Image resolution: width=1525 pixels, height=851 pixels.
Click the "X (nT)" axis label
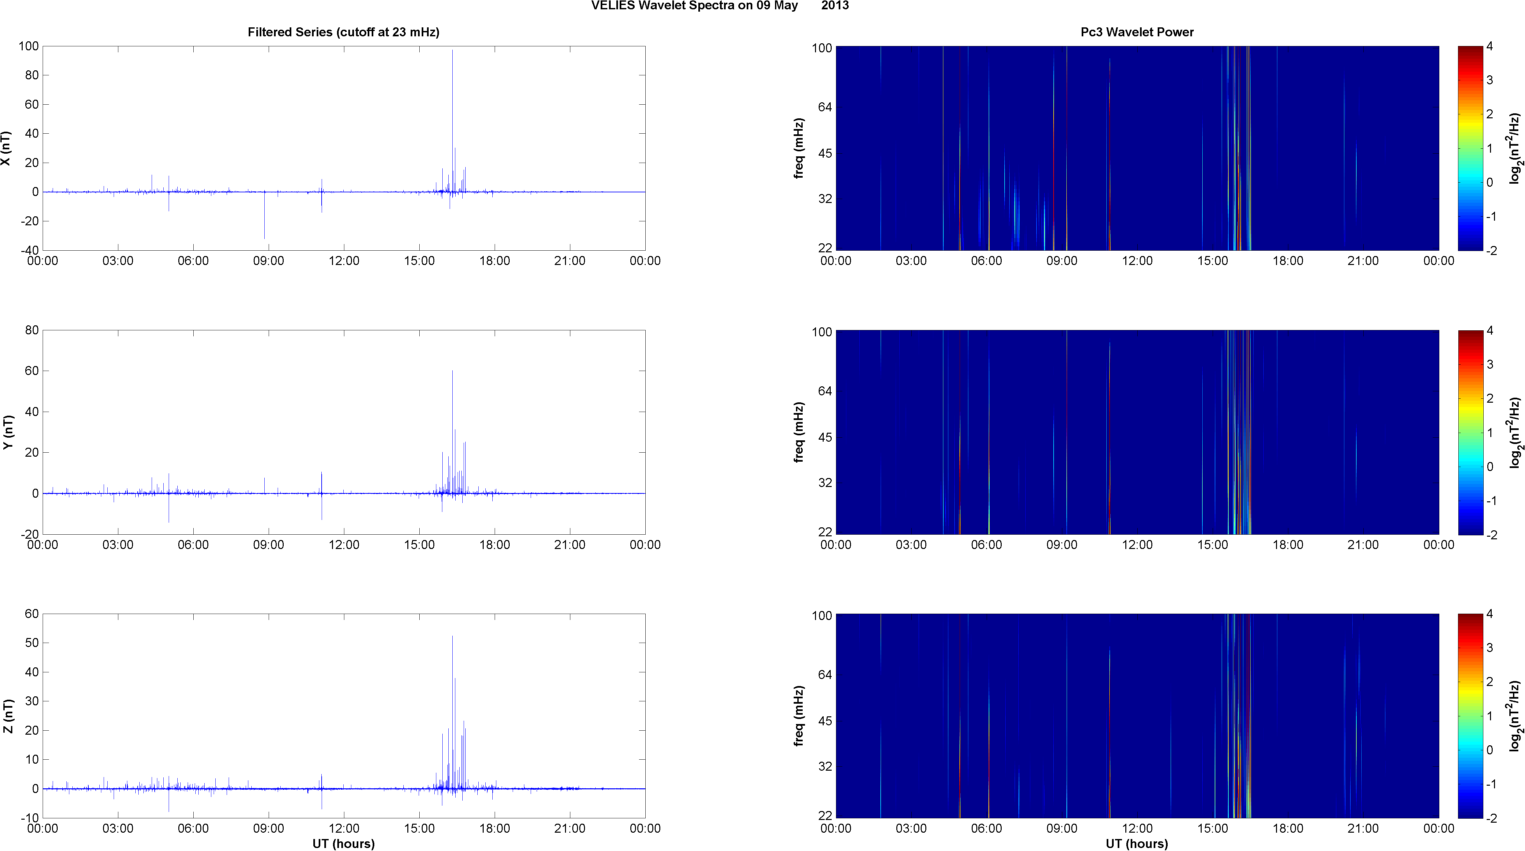(7, 148)
